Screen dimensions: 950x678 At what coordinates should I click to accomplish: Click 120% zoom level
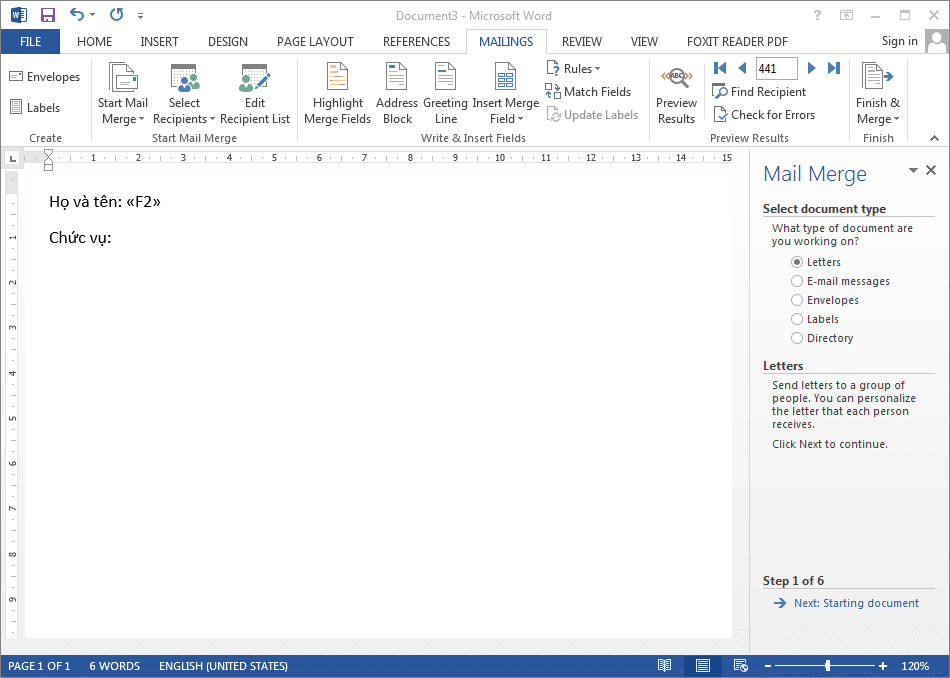point(915,666)
